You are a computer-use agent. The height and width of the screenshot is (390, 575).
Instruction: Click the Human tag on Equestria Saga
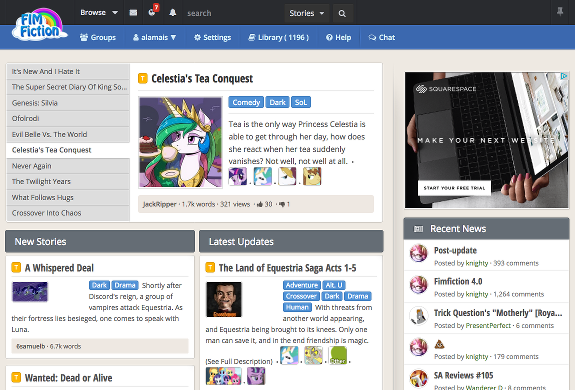click(x=297, y=307)
